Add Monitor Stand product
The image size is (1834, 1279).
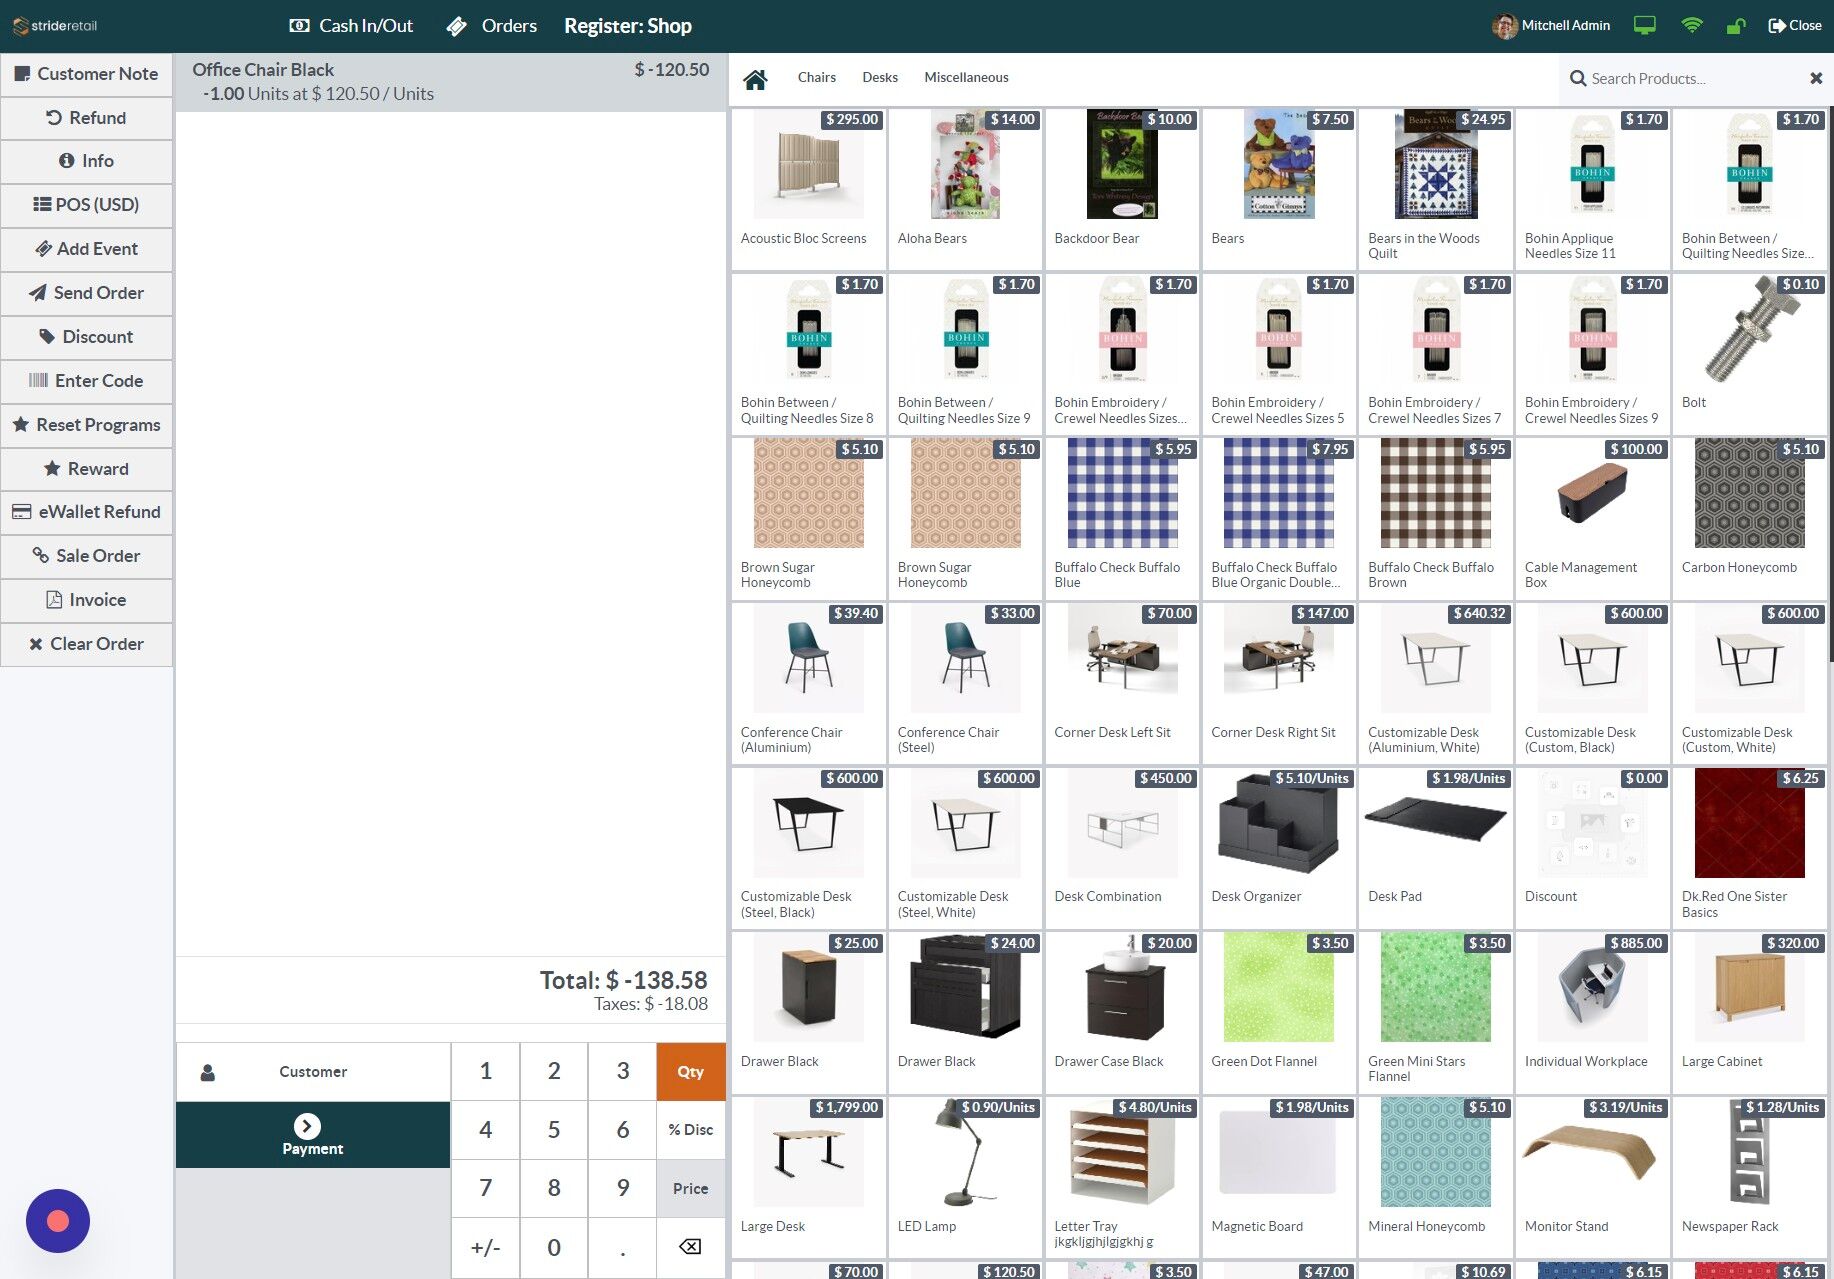[x=1593, y=1177]
